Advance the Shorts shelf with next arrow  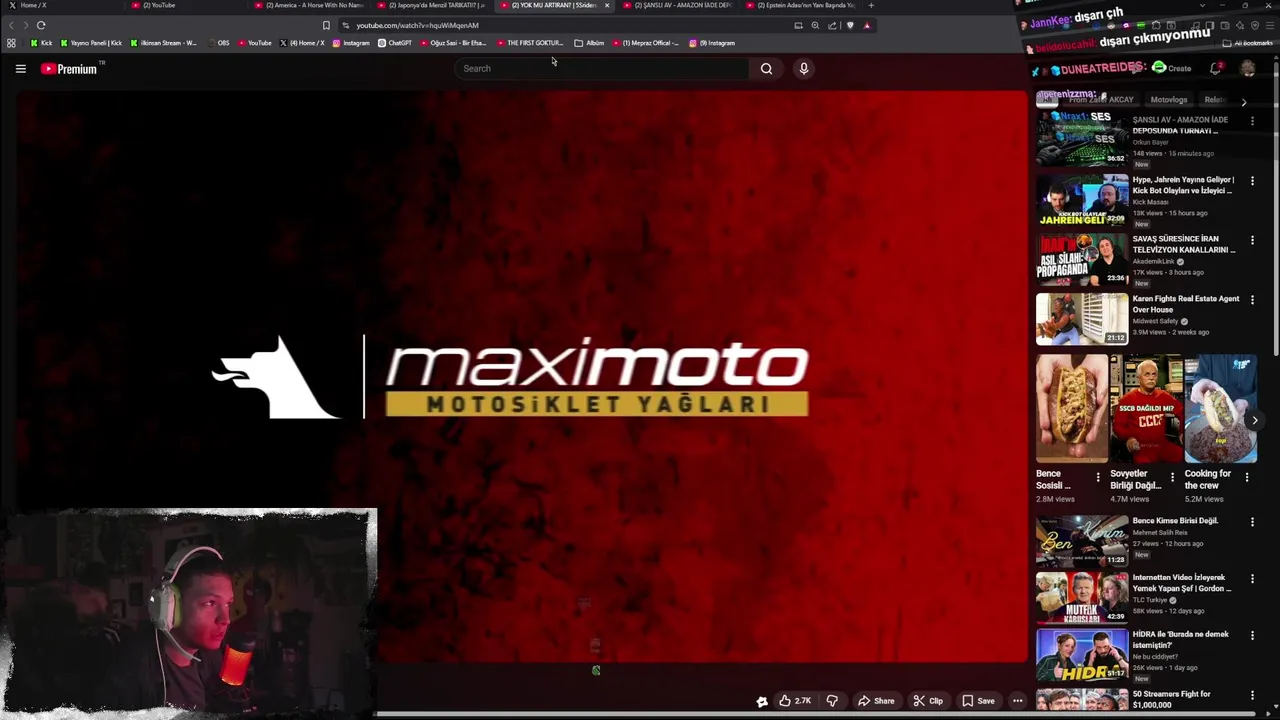1254,420
